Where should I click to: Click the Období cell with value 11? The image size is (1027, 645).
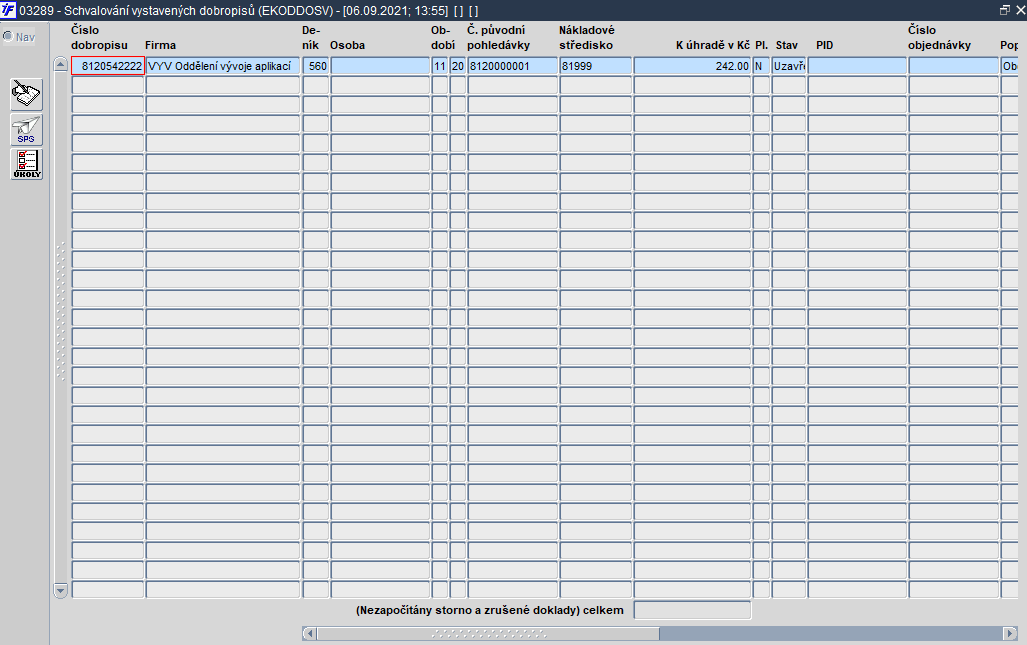tap(440, 66)
